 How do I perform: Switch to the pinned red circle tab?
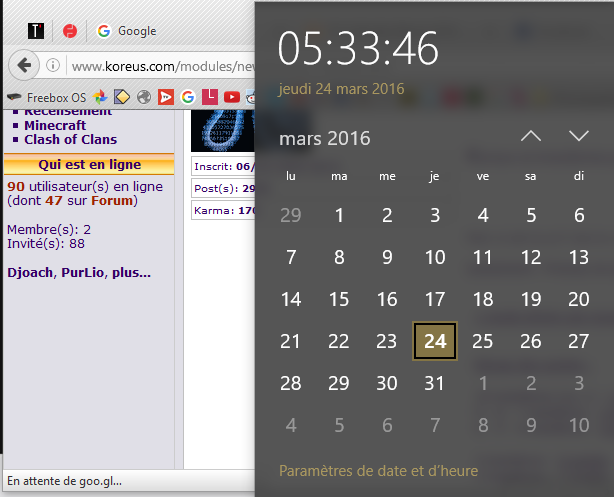[x=70, y=31]
